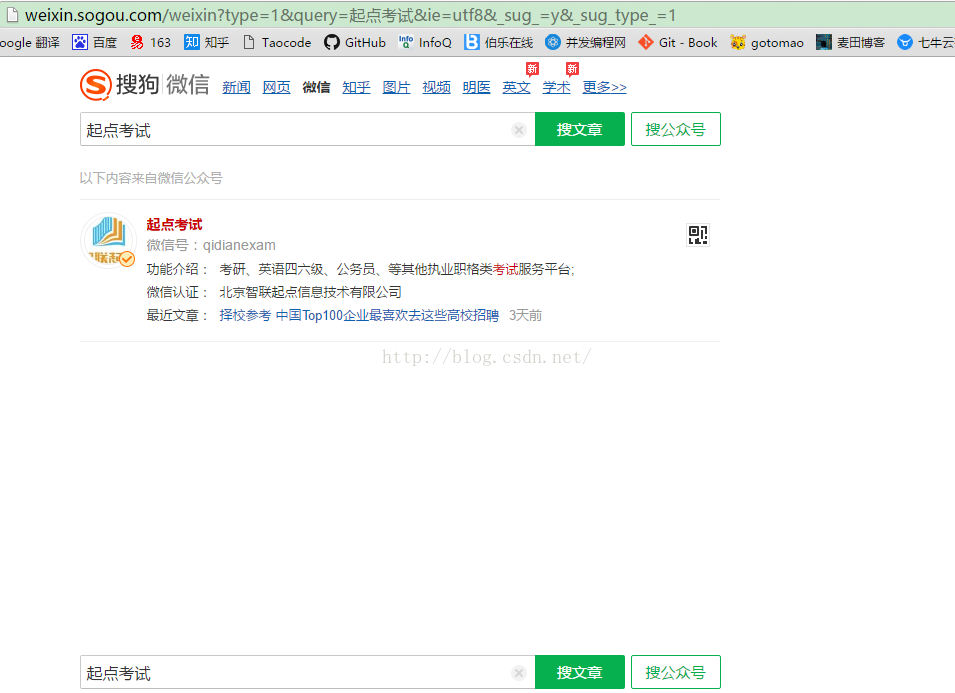This screenshot has width=955, height=693.
Task: Switch to the 学术 search tab
Action: 556,88
